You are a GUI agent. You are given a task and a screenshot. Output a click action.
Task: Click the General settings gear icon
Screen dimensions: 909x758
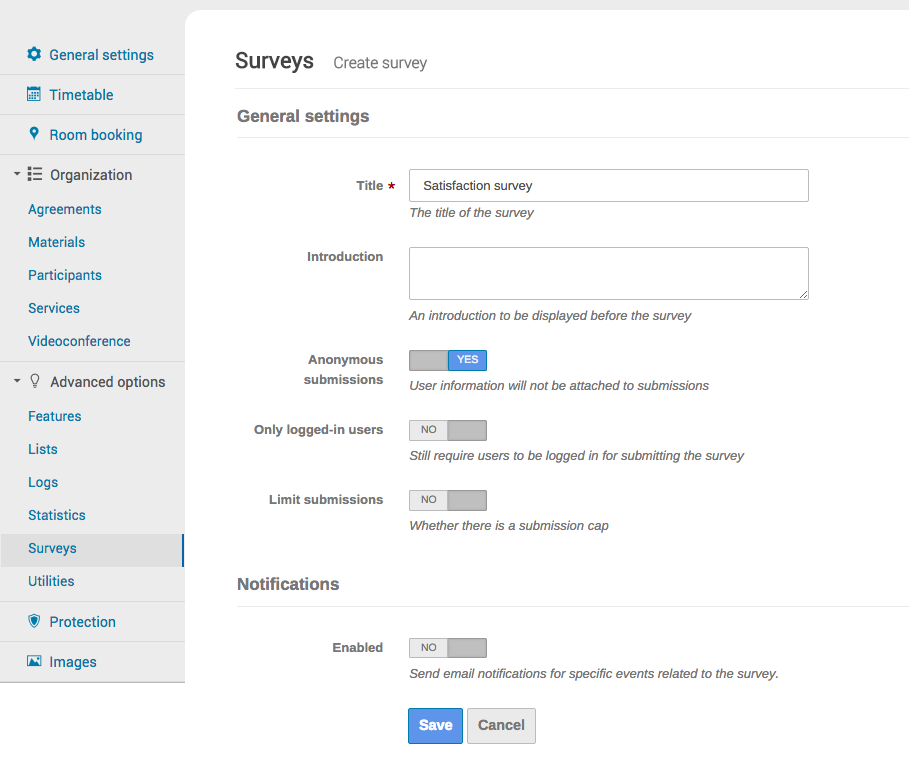click(x=34, y=54)
